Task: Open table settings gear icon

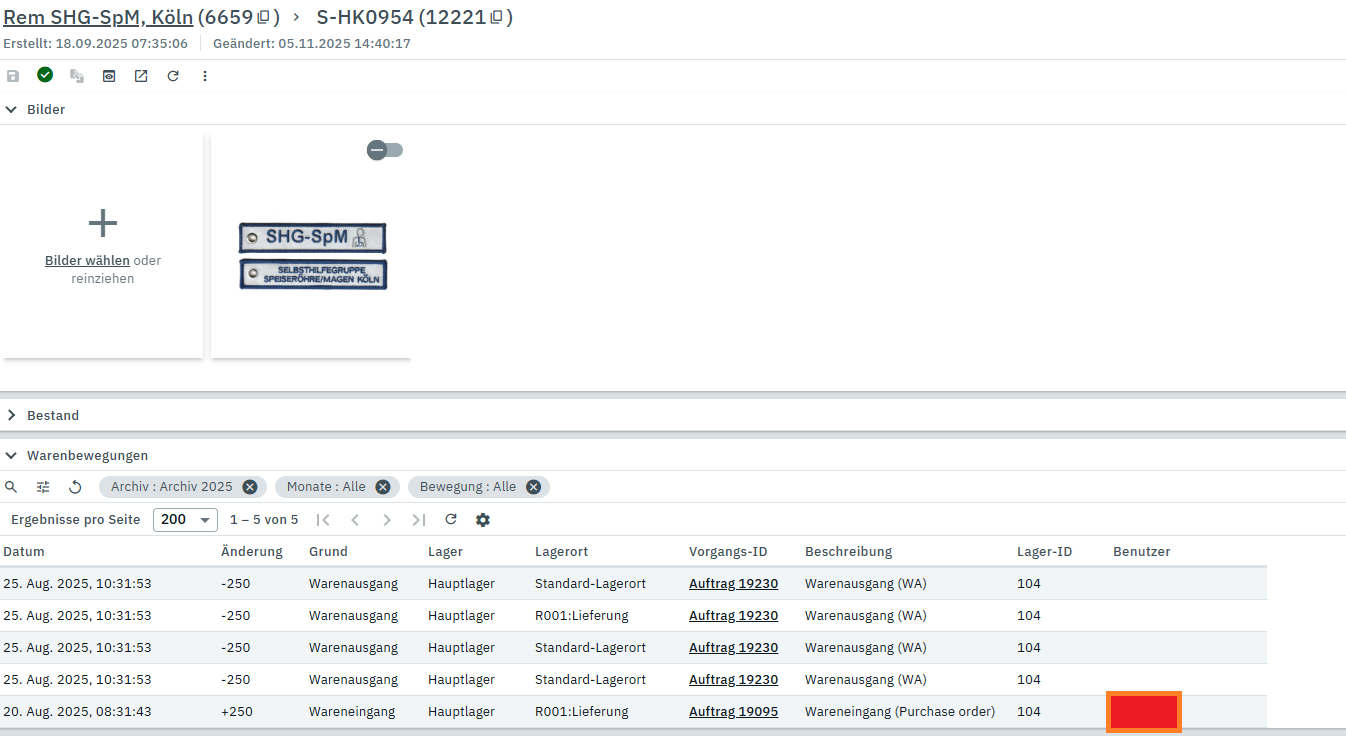Action: pyautogui.click(x=483, y=520)
